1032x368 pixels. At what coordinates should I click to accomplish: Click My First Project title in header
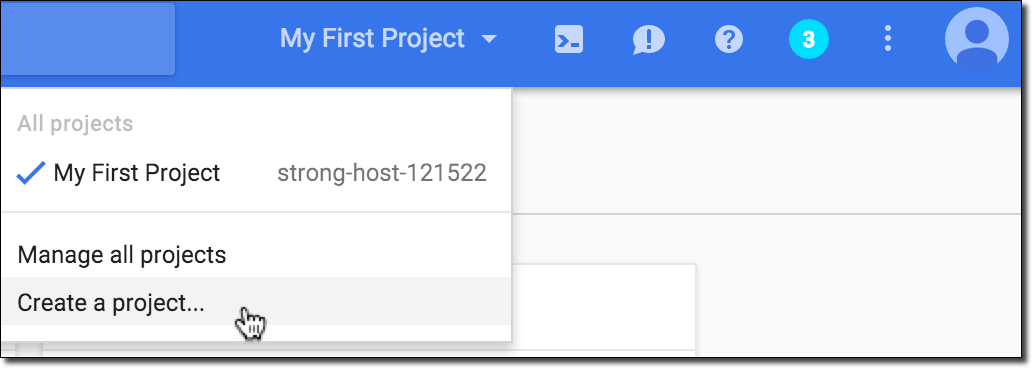pyautogui.click(x=373, y=38)
